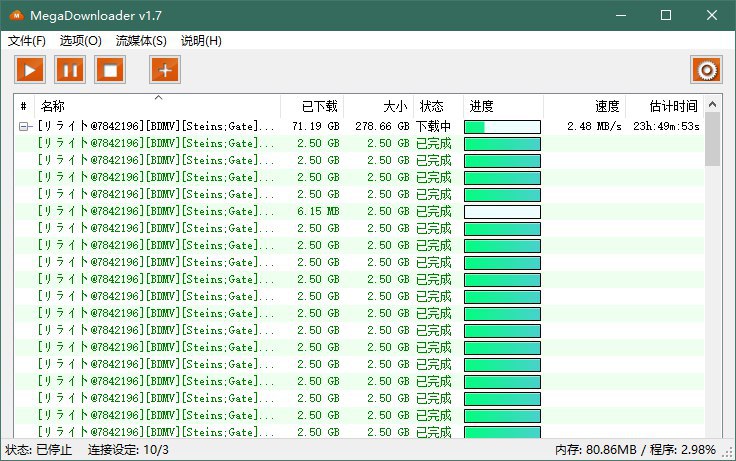
Task: Click the 2.48 MB/s speed value
Action: pyautogui.click(x=594, y=126)
